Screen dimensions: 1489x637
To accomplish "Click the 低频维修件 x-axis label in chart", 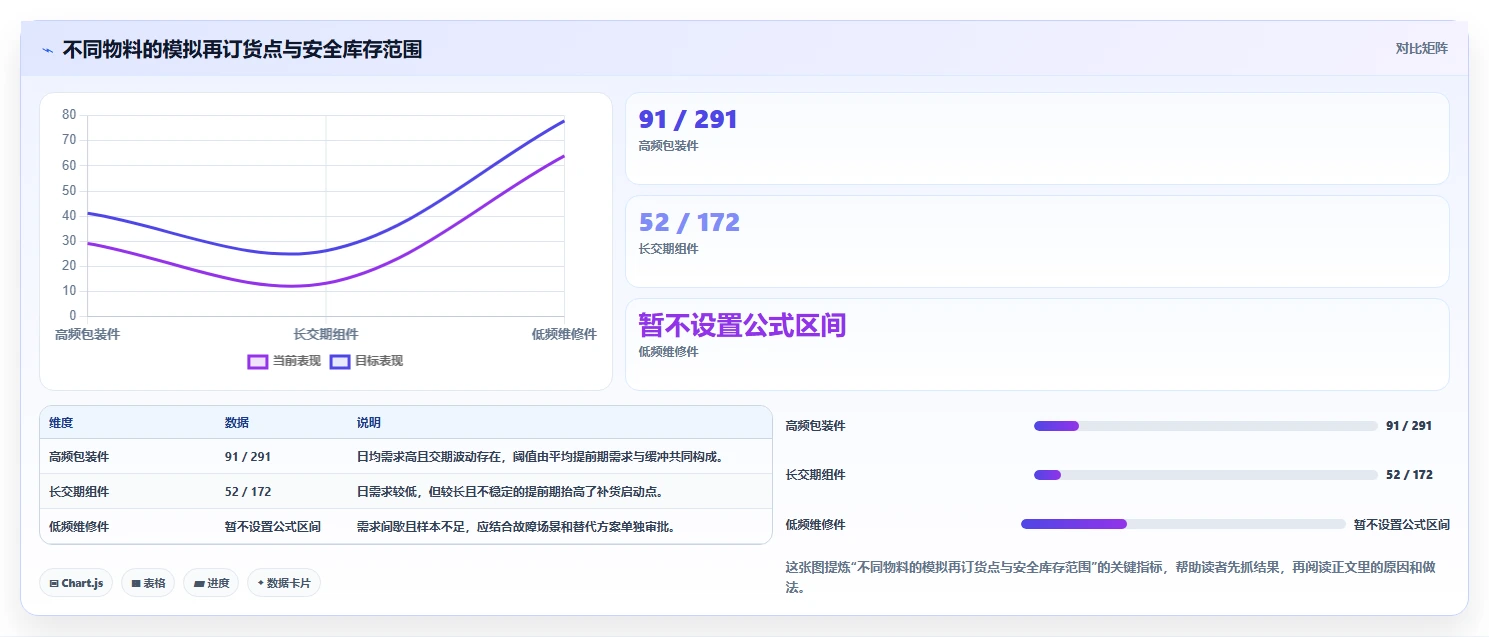I will click(x=564, y=335).
